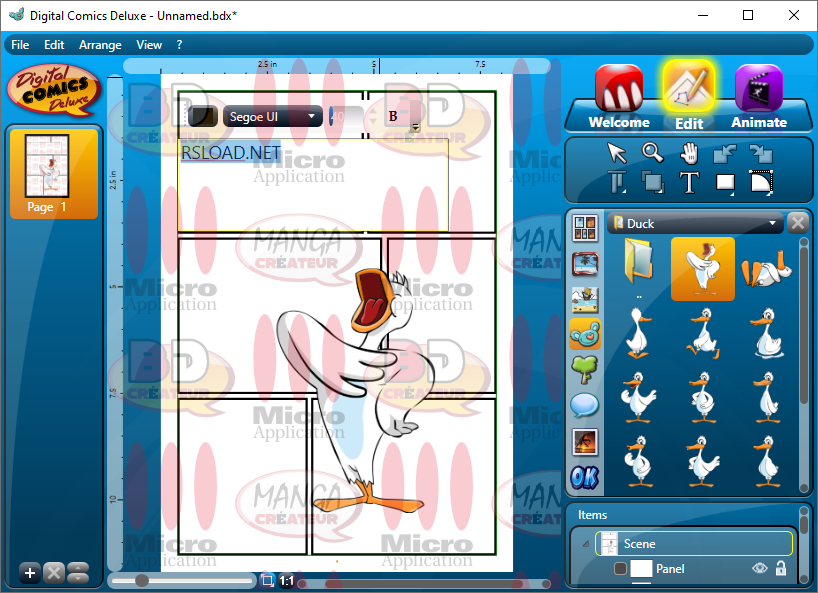The height and width of the screenshot is (593, 818).
Task: Open the characters category with bear icon
Action: coord(585,334)
